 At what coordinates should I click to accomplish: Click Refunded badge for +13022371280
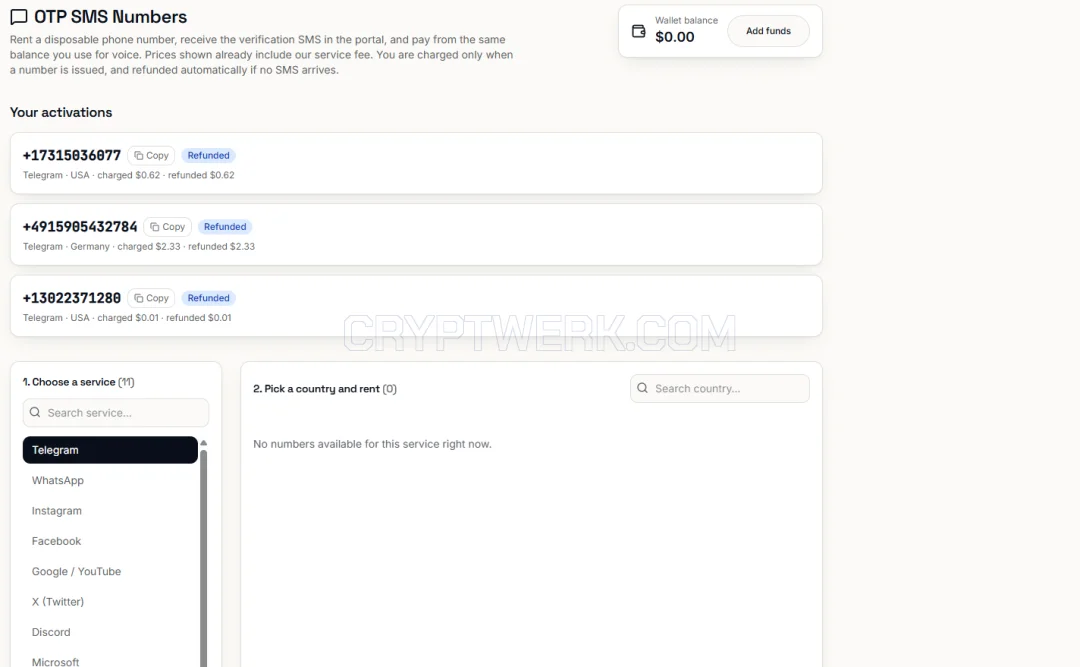pyautogui.click(x=208, y=298)
